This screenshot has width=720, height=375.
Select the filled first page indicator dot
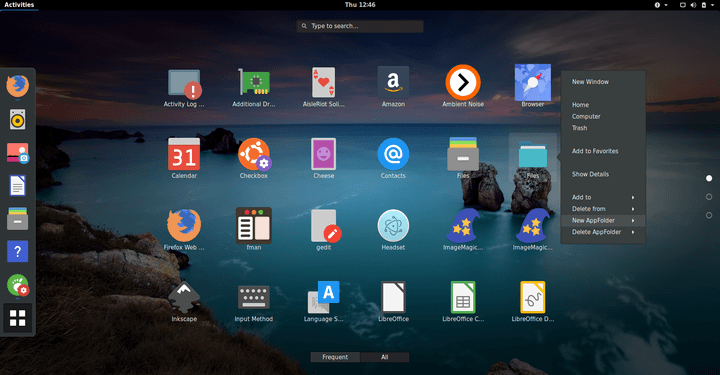[709, 178]
